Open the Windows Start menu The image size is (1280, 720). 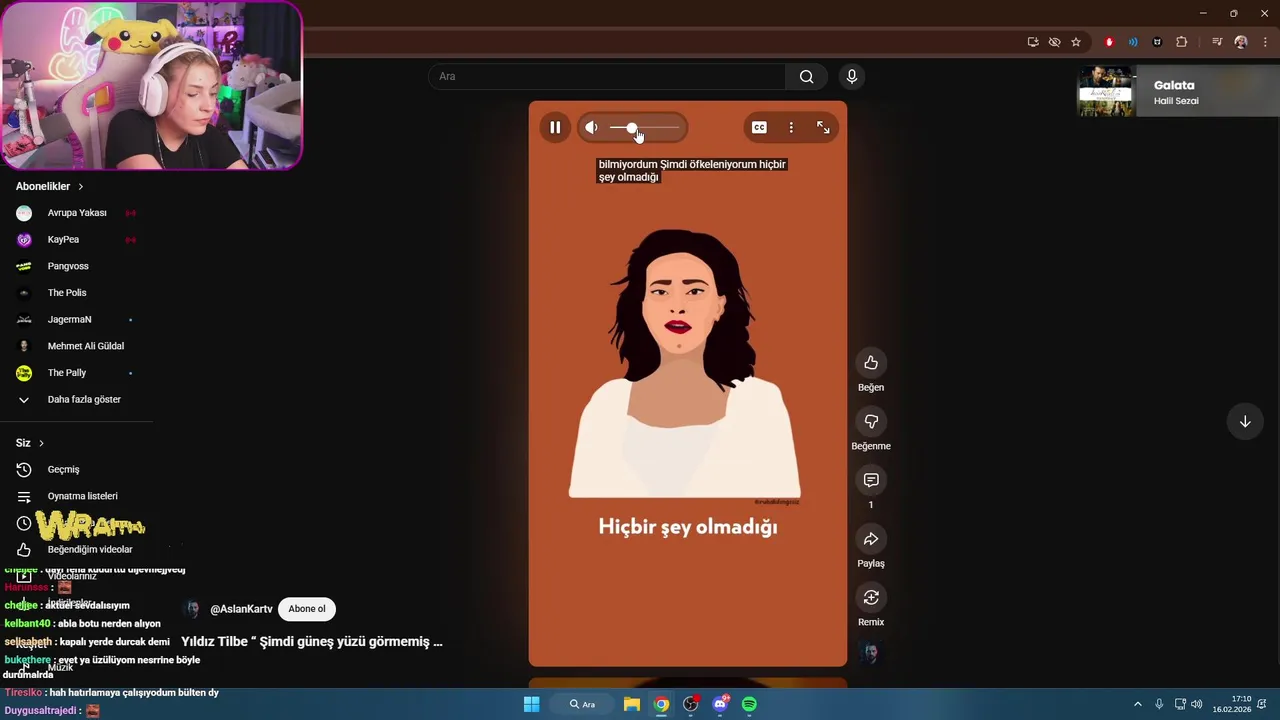point(532,704)
